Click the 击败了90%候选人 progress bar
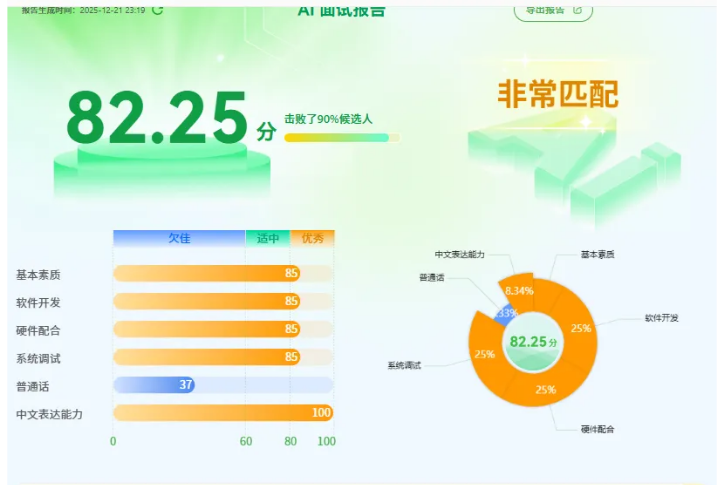The height and width of the screenshot is (485, 719). (341, 137)
